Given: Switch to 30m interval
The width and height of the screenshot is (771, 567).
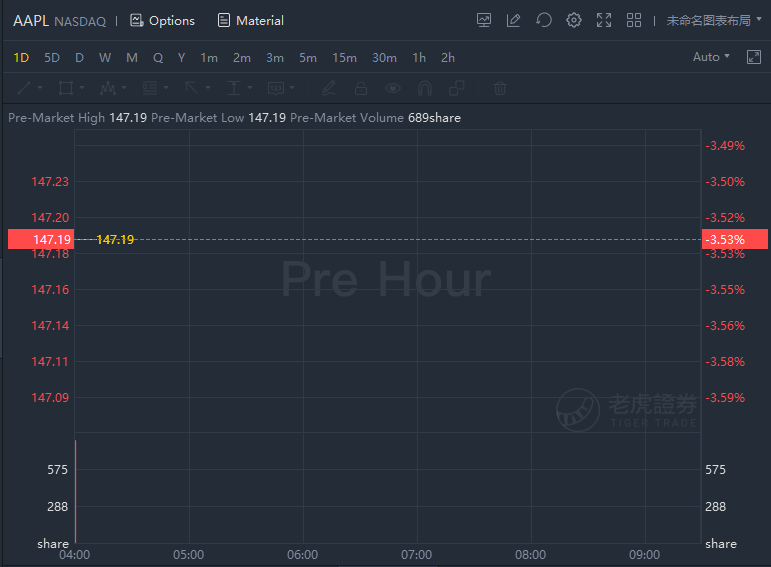Looking at the screenshot, I should (x=385, y=58).
